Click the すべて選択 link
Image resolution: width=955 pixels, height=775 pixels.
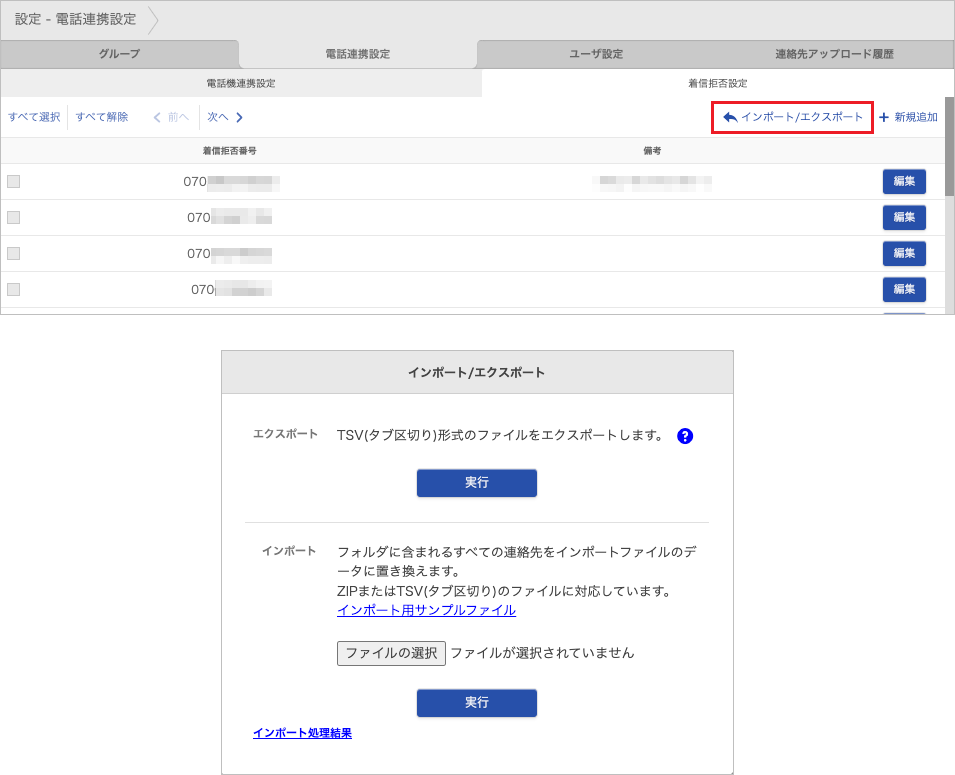tap(34, 117)
